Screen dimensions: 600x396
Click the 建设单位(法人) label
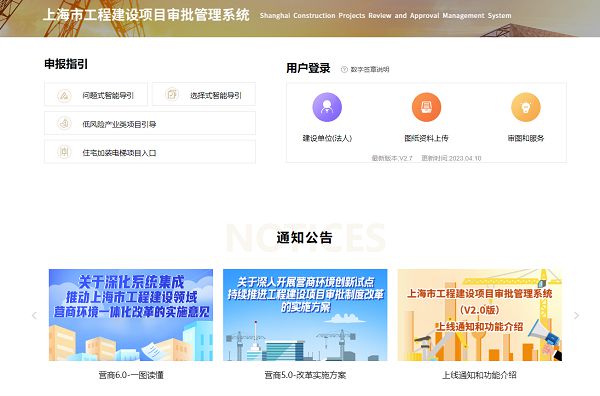pos(327,138)
